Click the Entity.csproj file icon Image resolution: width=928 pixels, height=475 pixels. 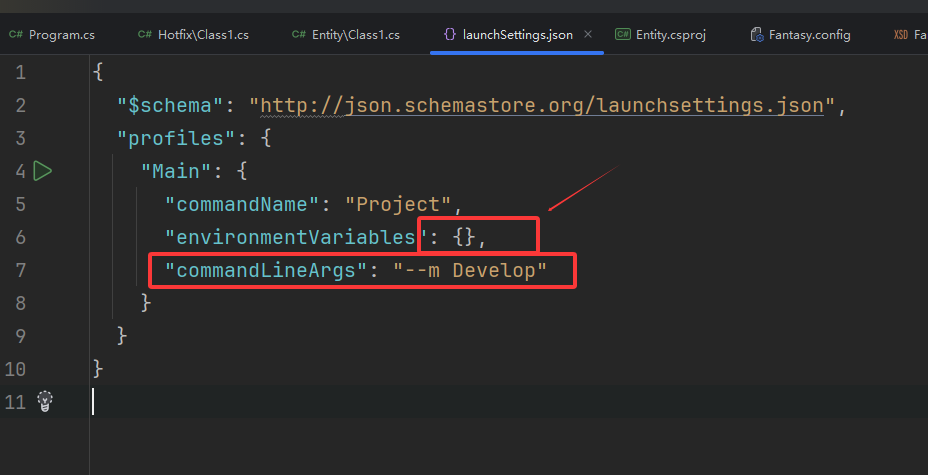622,35
